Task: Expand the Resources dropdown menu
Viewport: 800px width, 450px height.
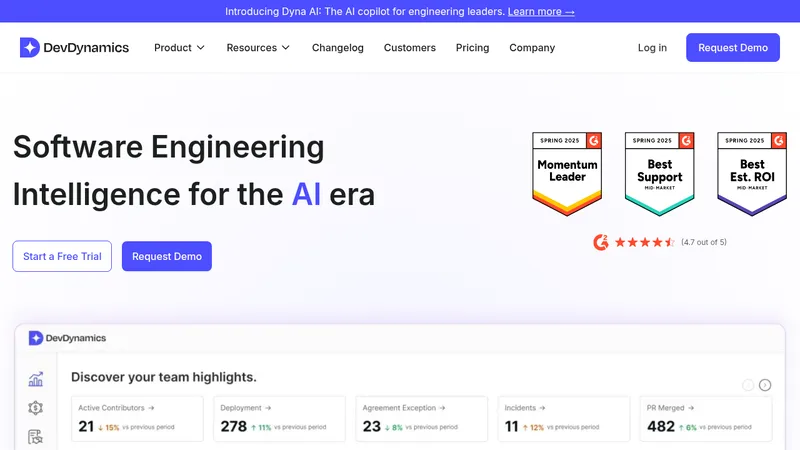Action: pos(258,47)
